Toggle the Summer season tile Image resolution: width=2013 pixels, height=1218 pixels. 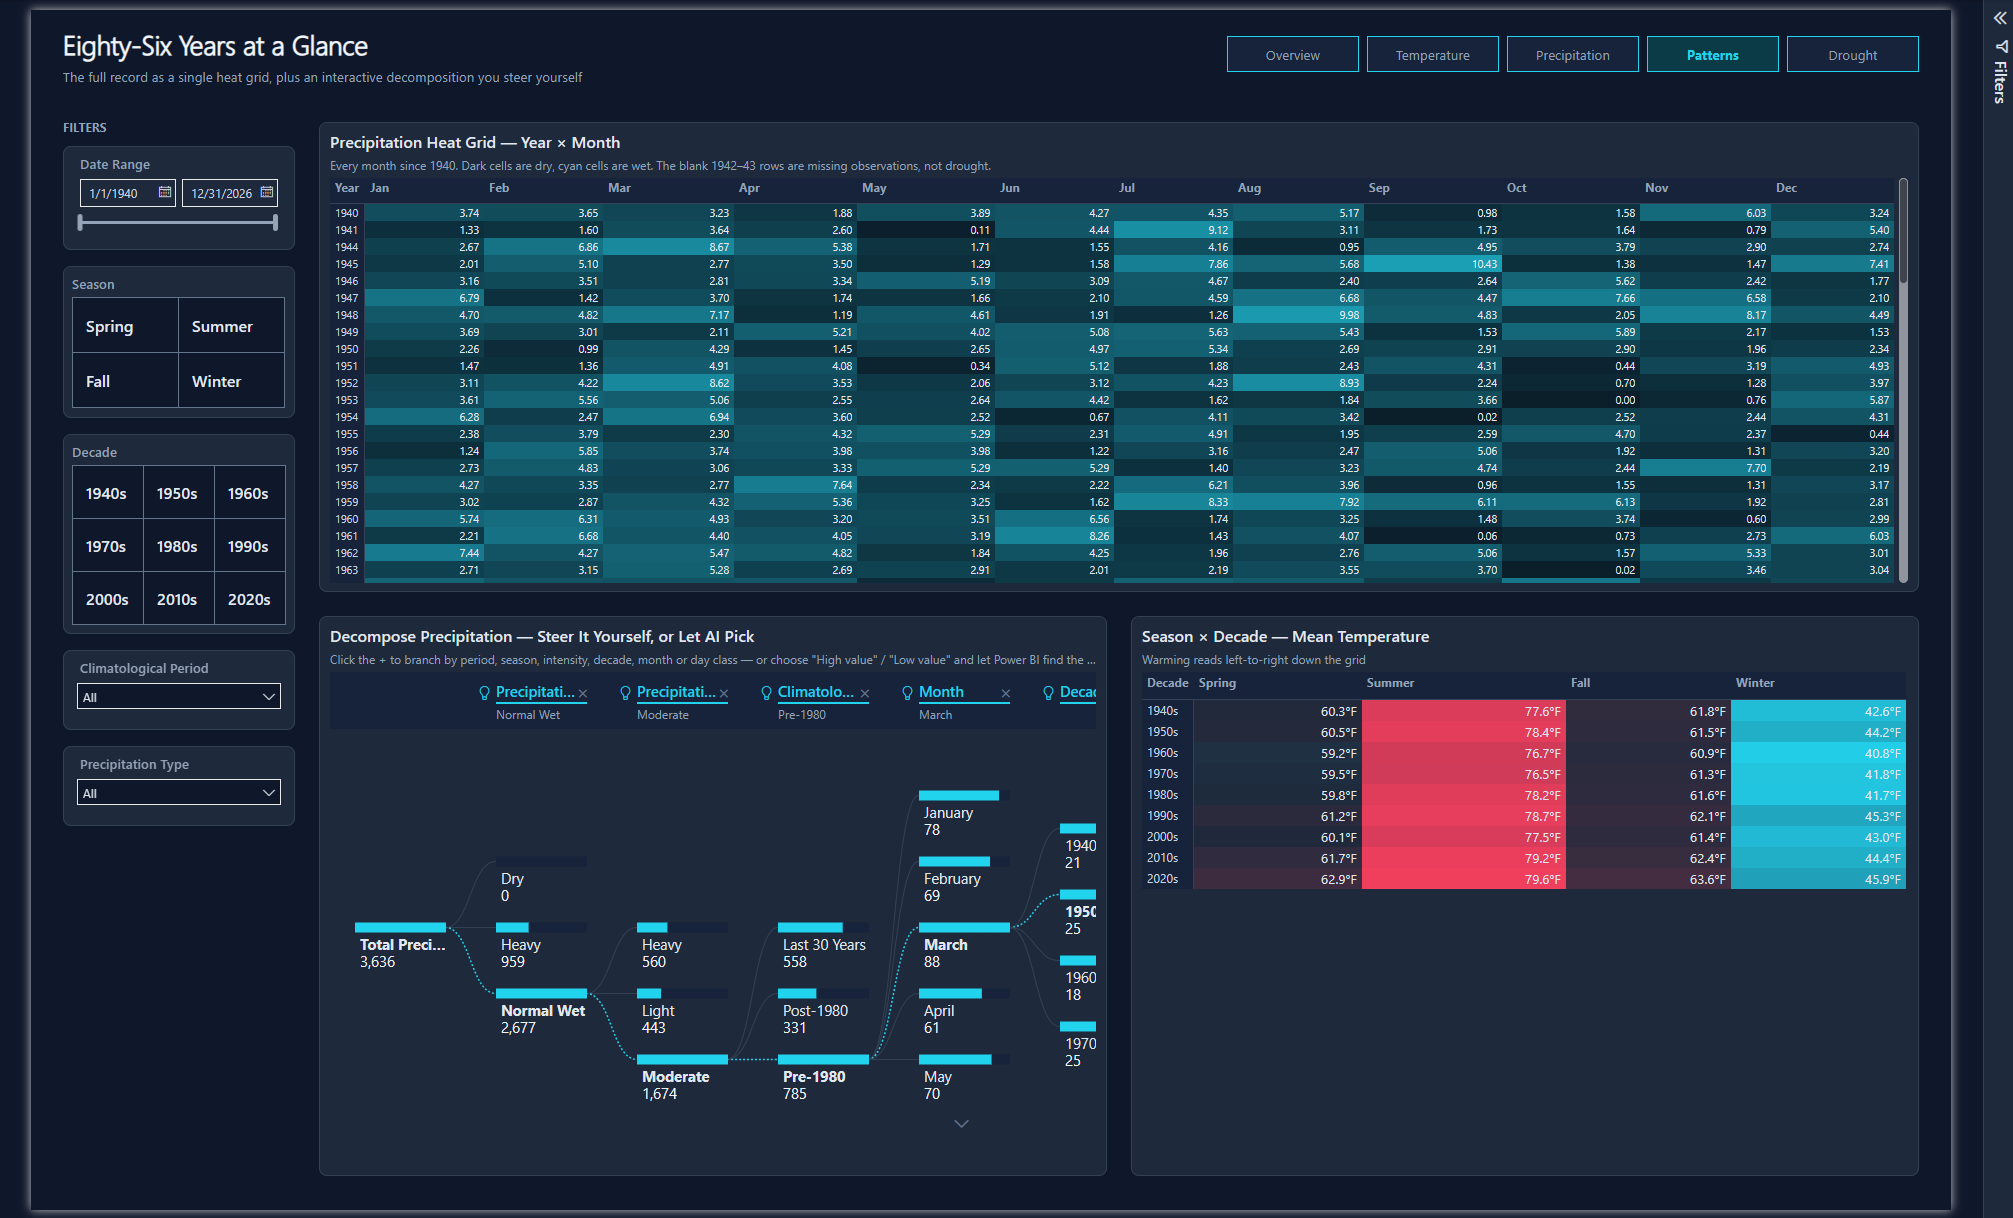click(231, 325)
